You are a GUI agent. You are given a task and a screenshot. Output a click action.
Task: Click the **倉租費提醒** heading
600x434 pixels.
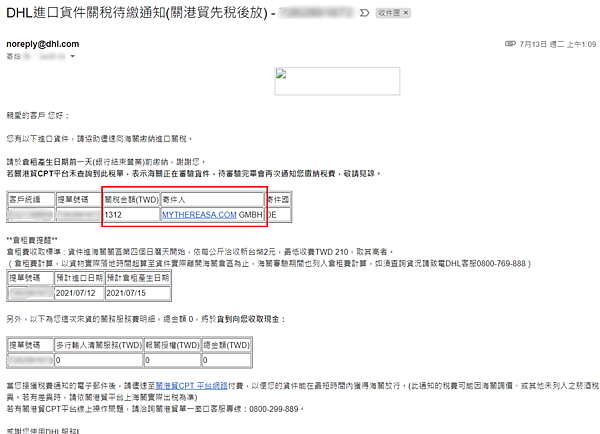(x=32, y=240)
